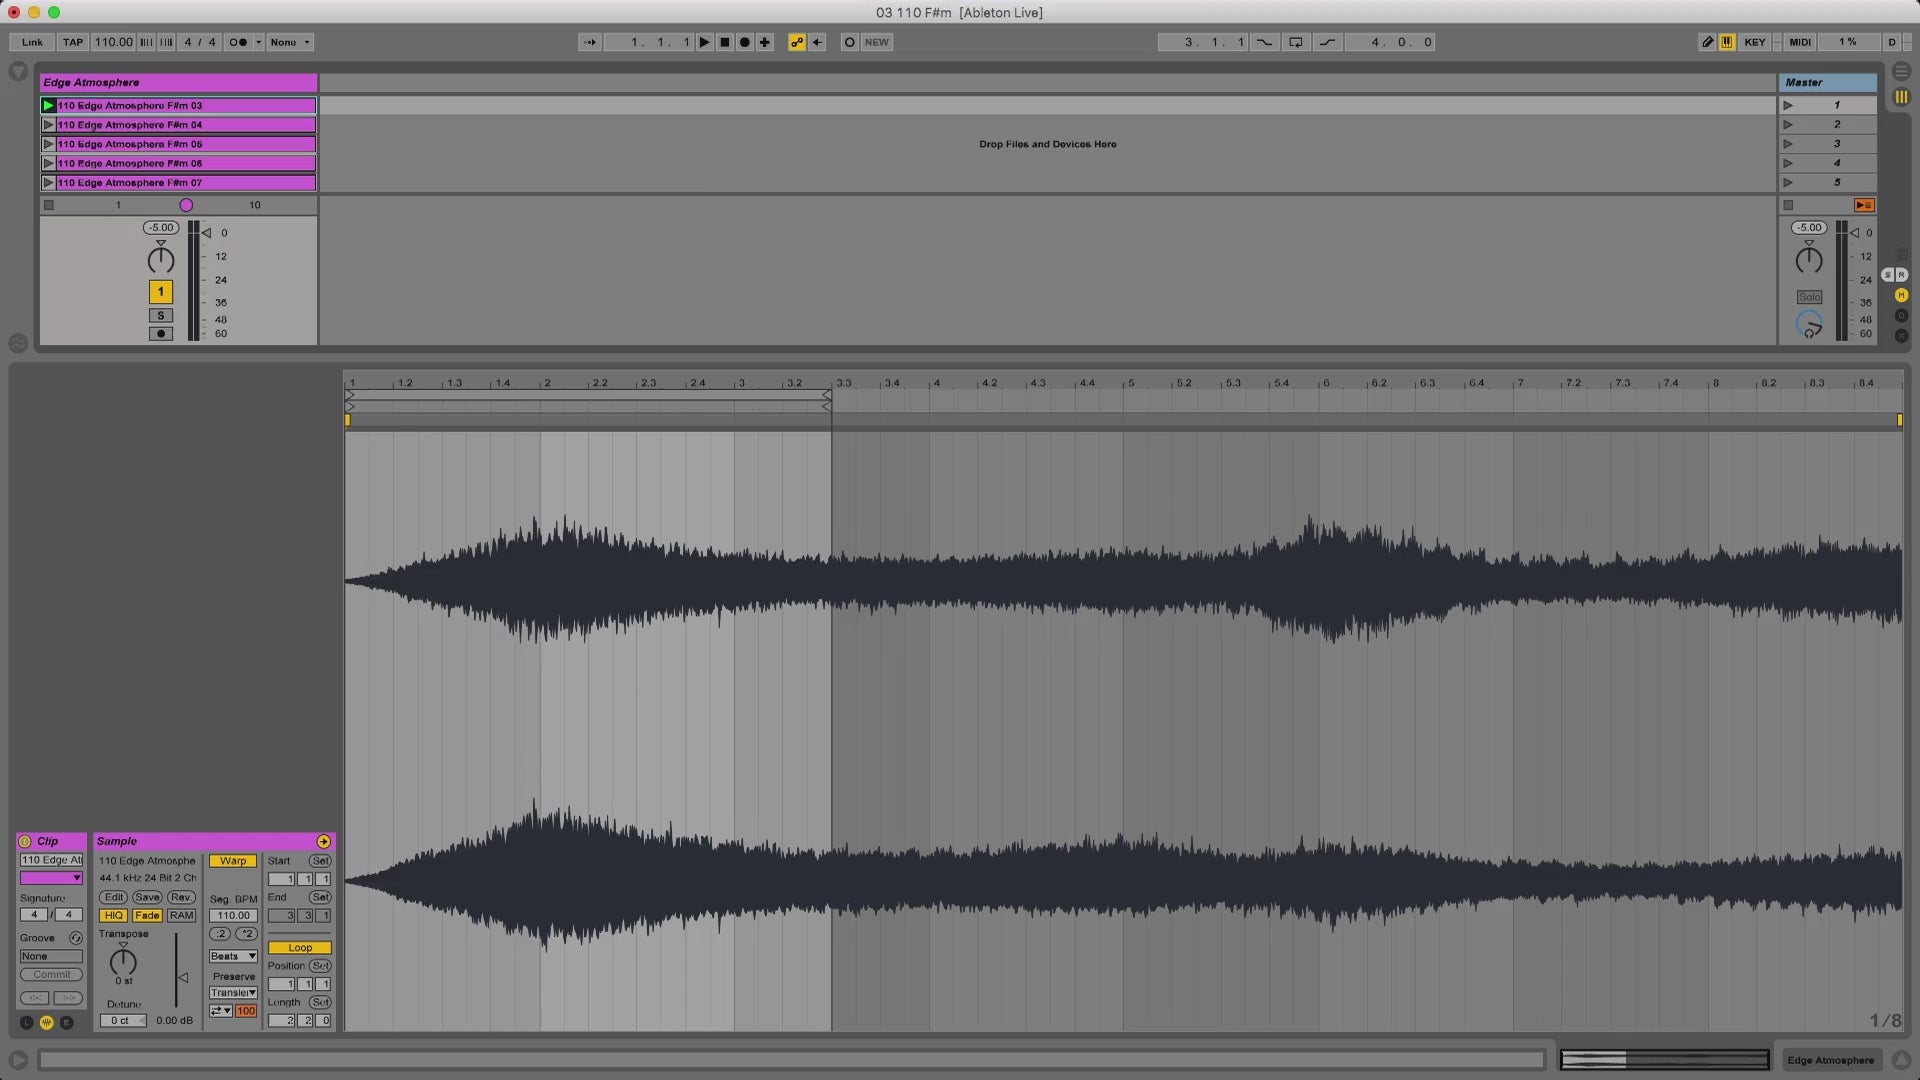Show the sample box waveform icon
Viewport: 1920px width, 1080px height.
(47, 1022)
